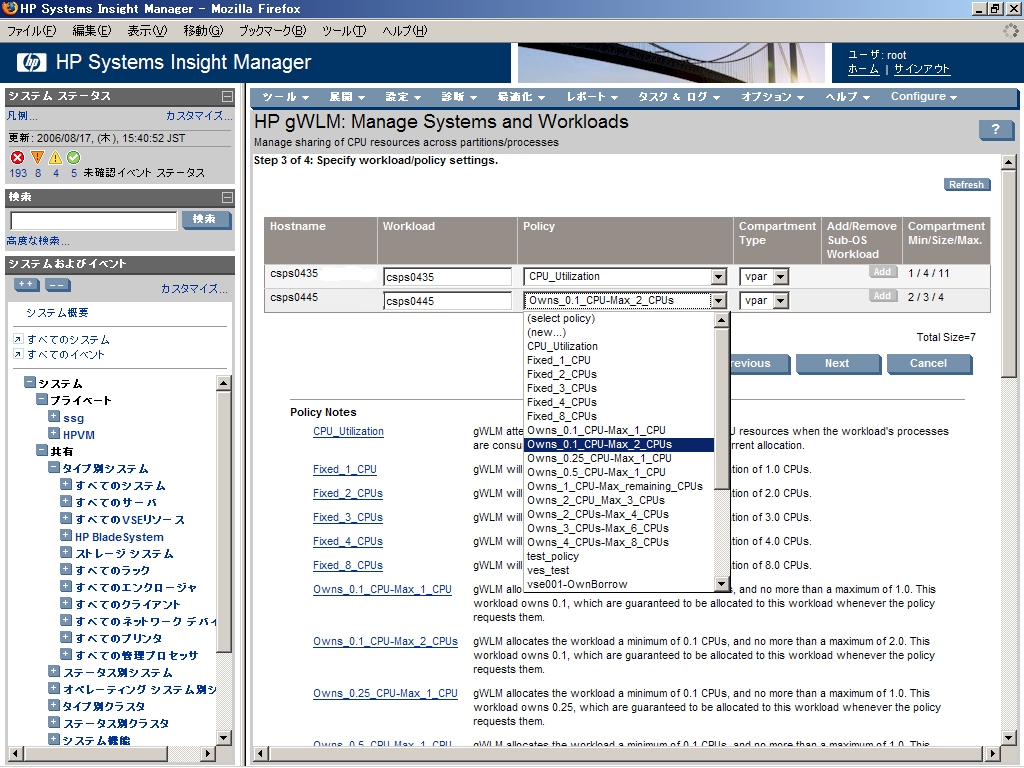Select ストレージ システム tree item
Screen dimensions: 1024x768
[x=124, y=553]
